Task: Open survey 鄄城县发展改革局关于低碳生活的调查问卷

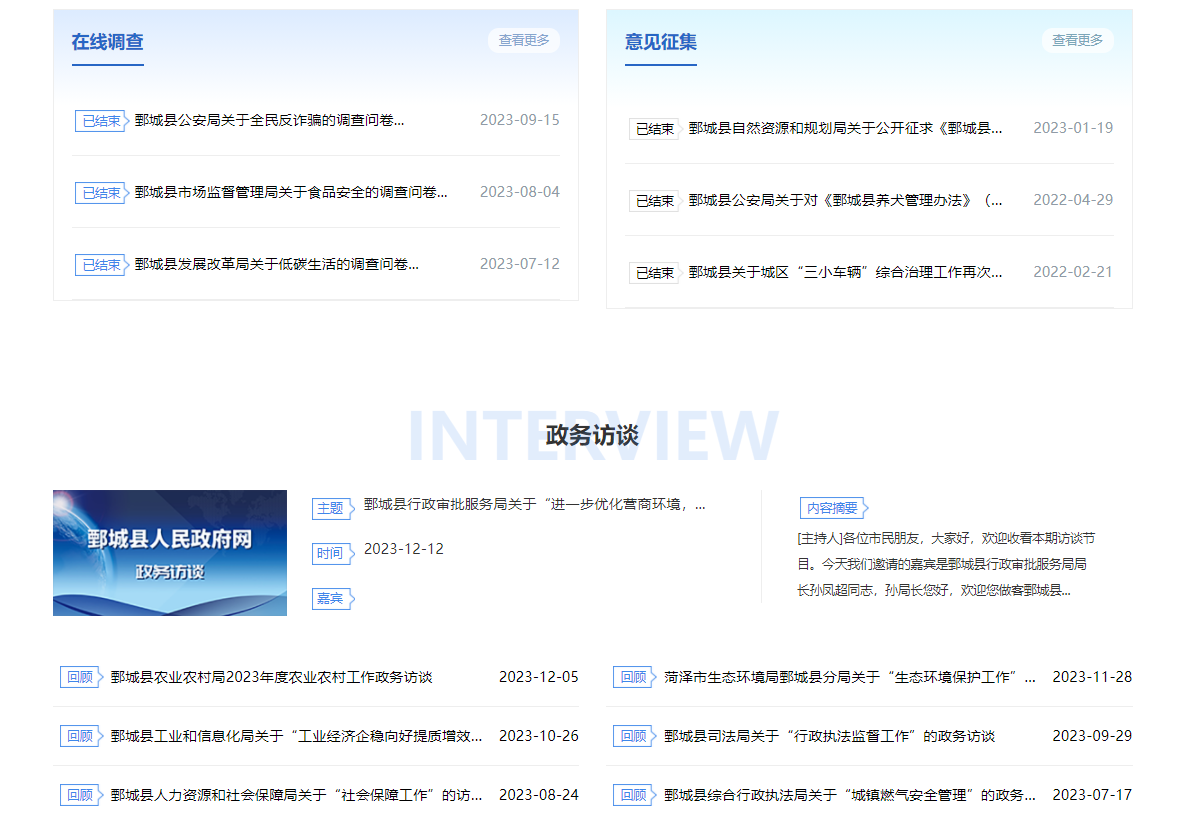Action: tap(277, 265)
